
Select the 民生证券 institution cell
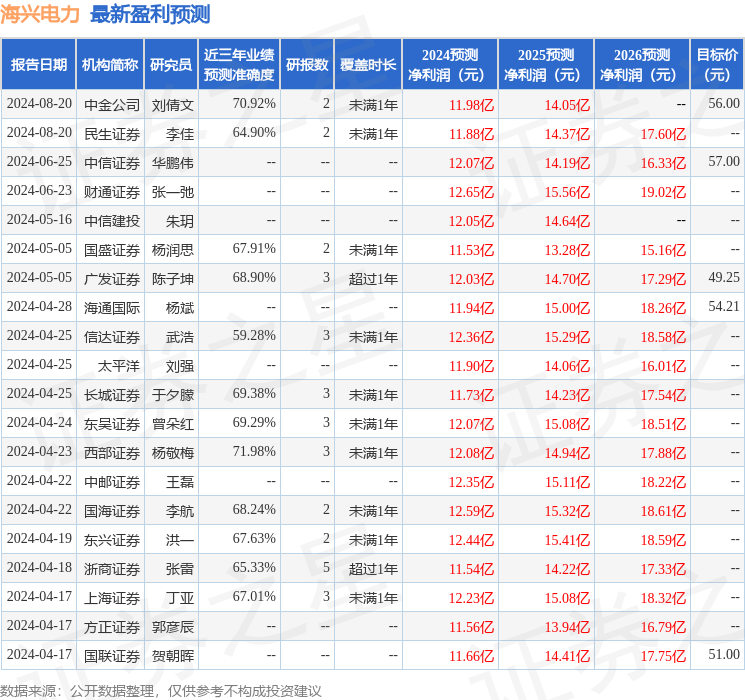coord(112,134)
